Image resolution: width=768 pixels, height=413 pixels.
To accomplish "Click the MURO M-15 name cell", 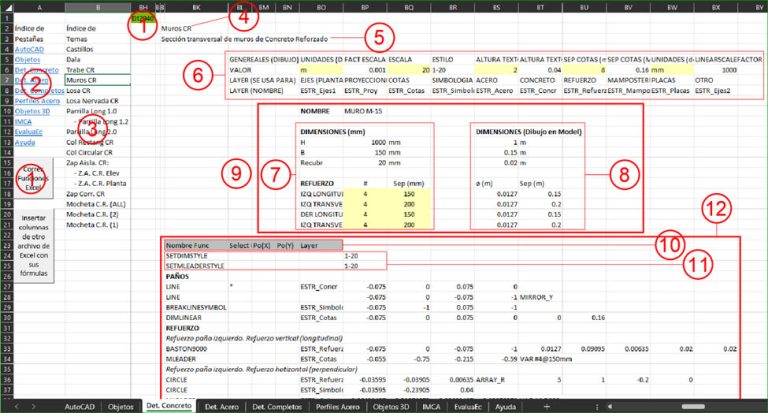I will tap(365, 111).
